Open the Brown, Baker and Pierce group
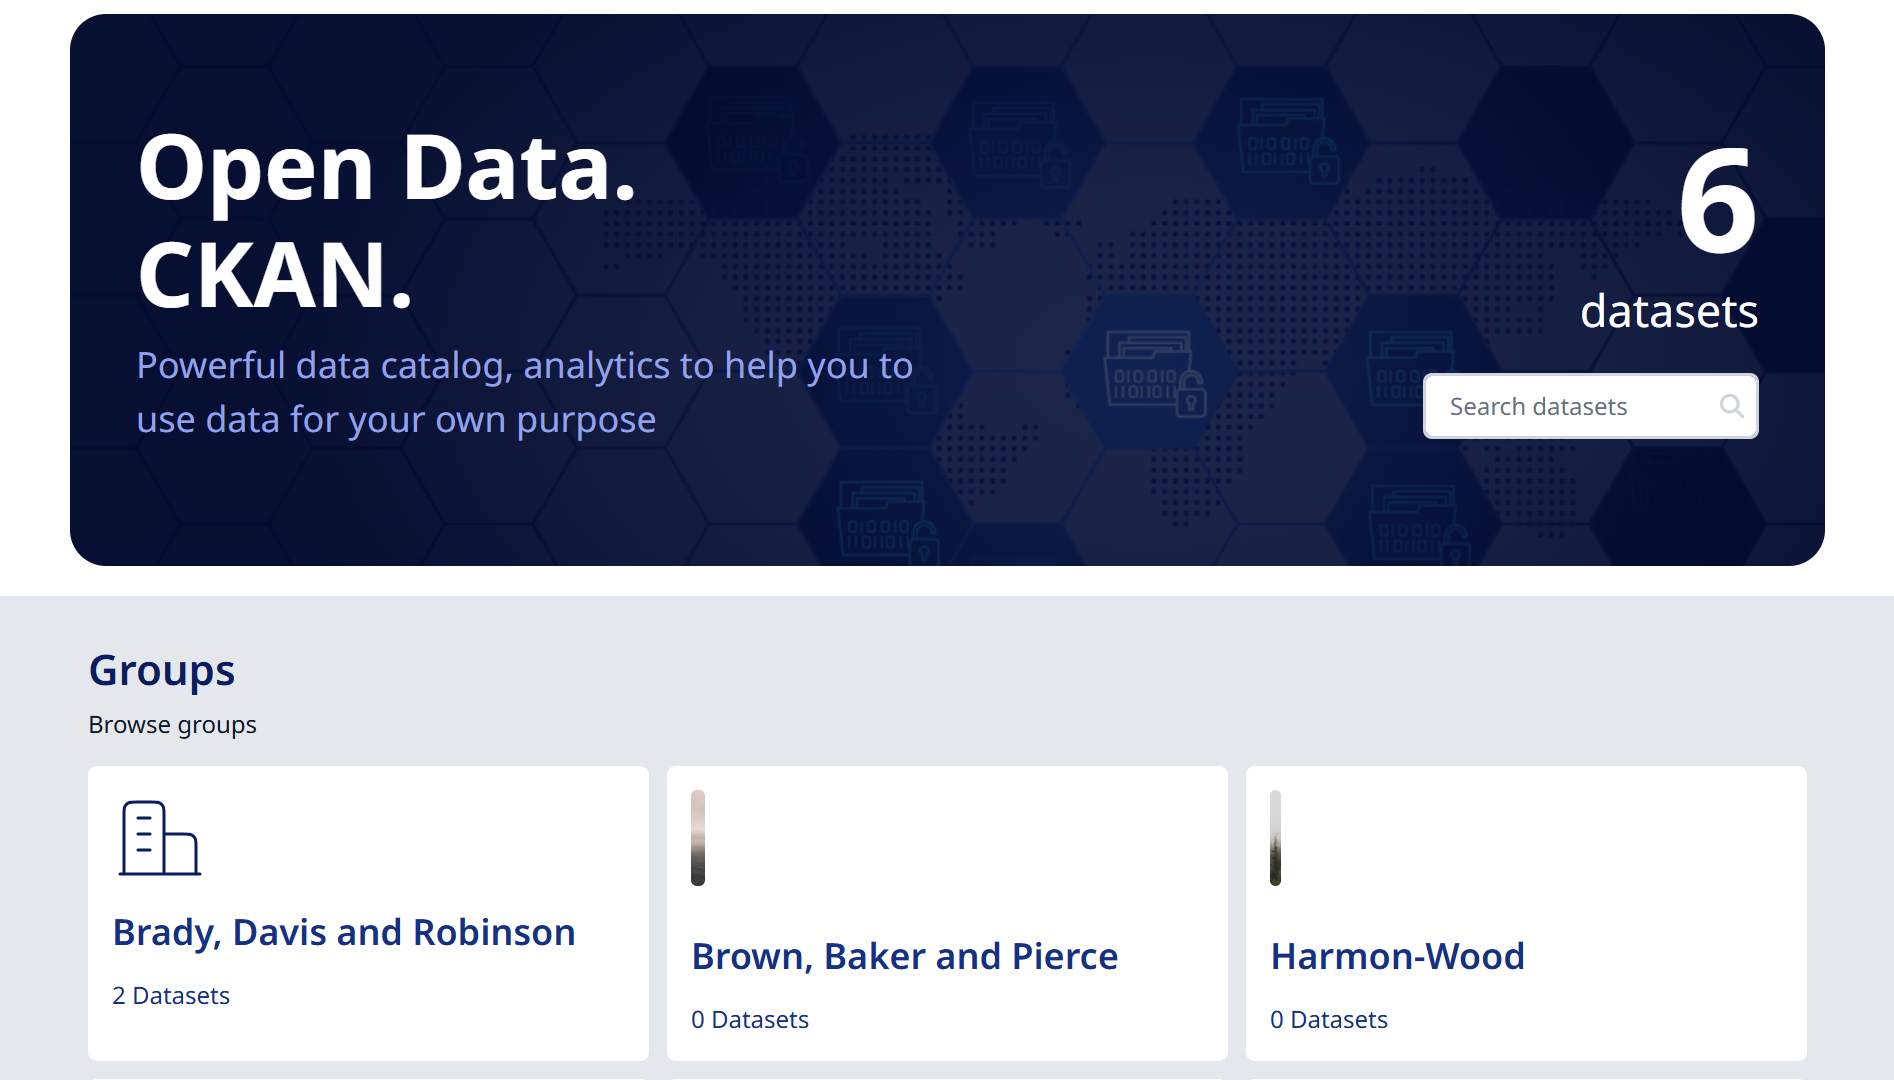1894x1080 pixels. click(x=904, y=956)
